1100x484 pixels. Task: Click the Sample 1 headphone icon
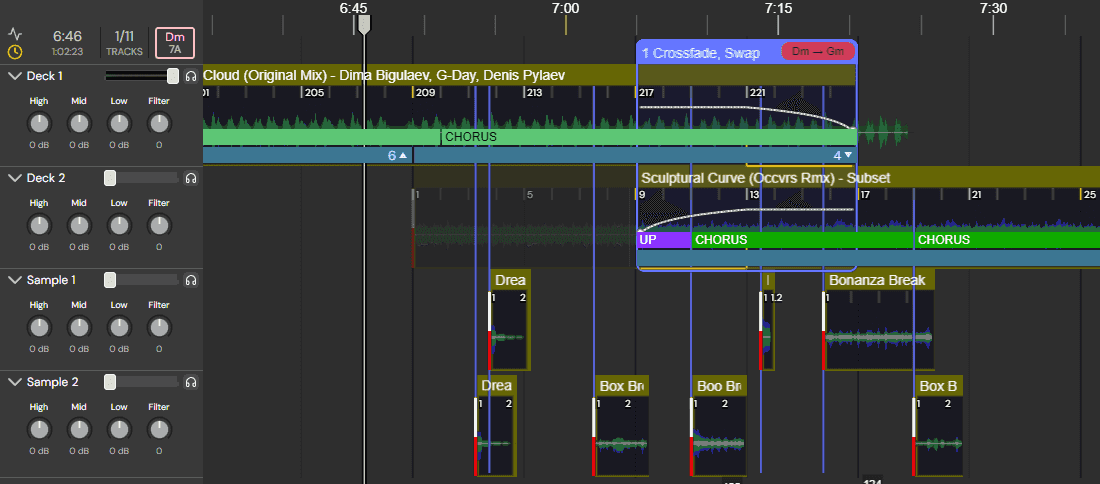point(190,280)
